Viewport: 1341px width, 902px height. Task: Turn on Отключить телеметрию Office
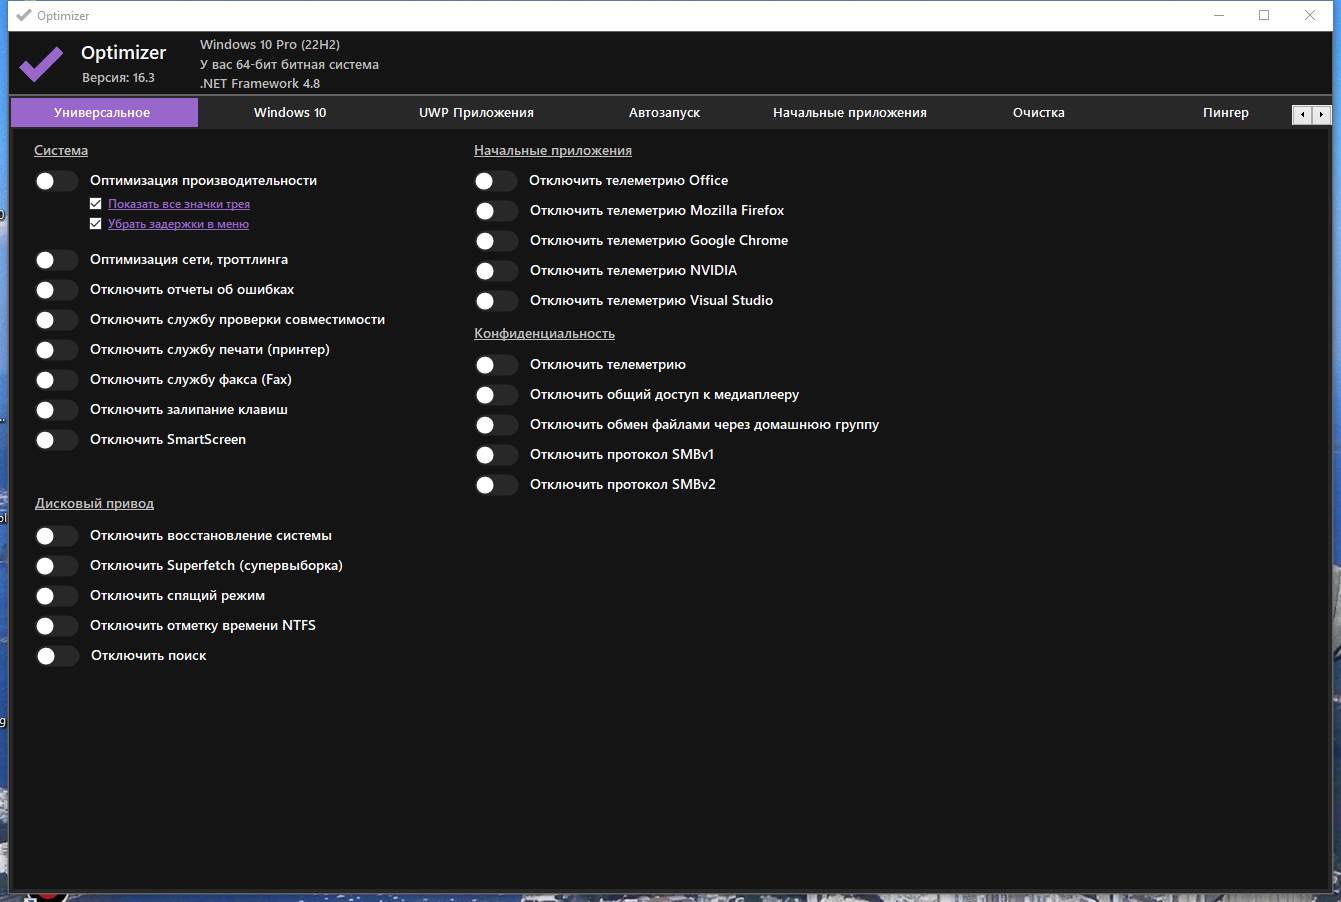tap(496, 181)
